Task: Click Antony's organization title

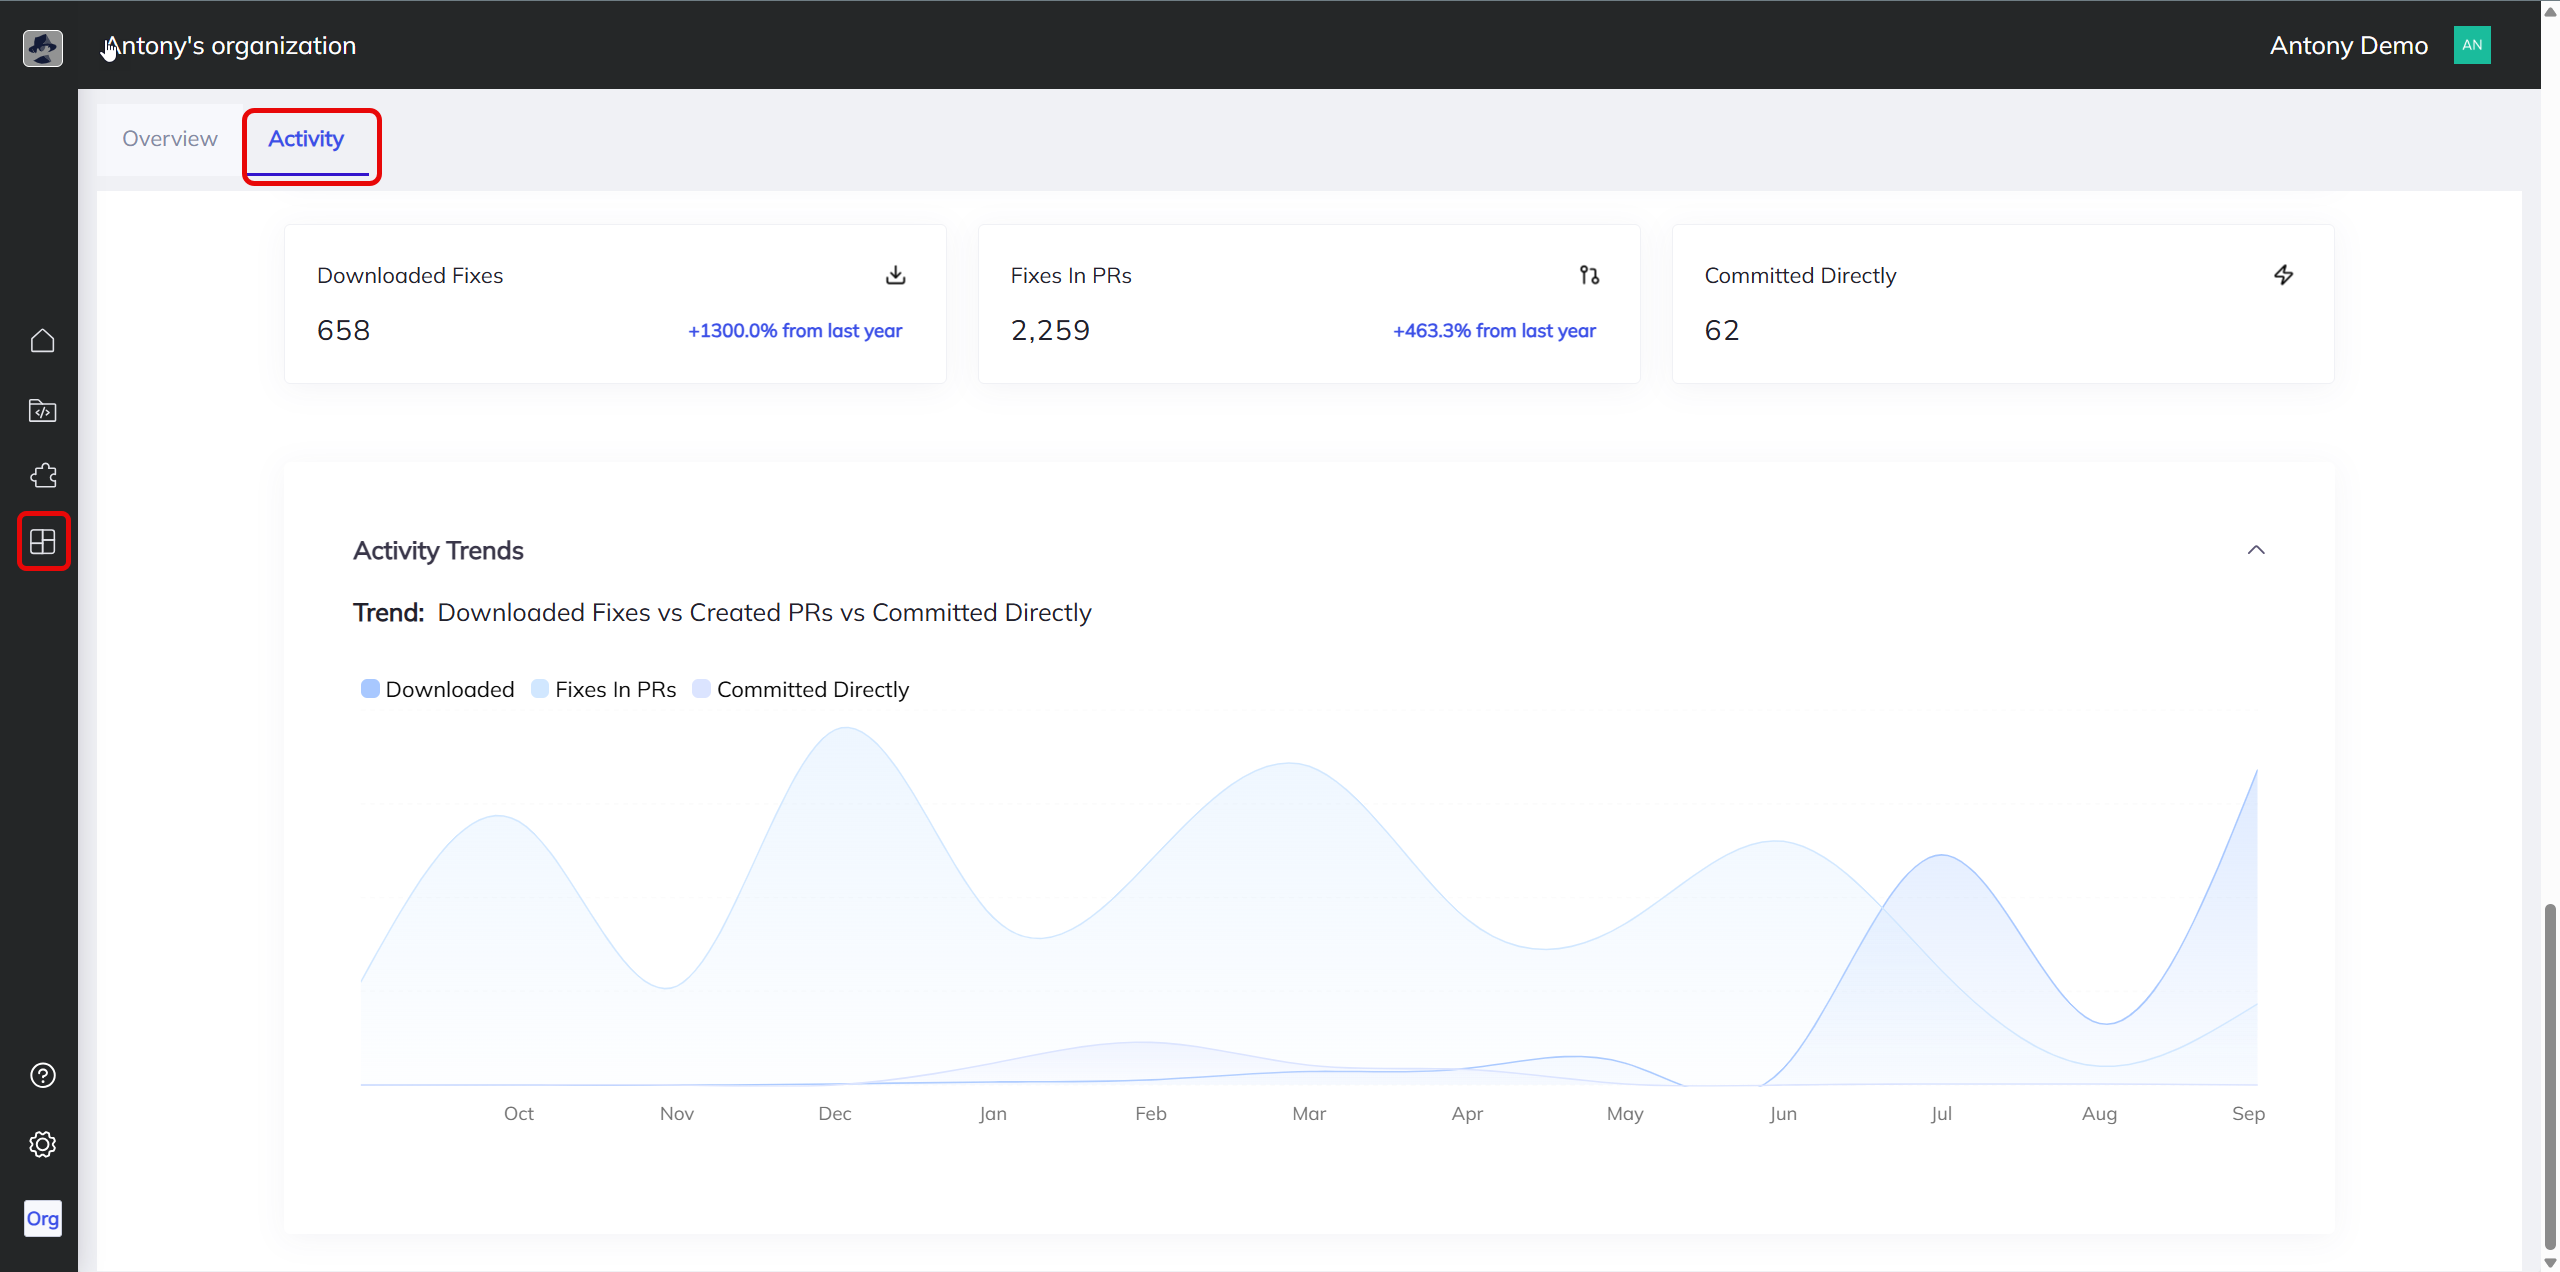Action: (x=231, y=46)
